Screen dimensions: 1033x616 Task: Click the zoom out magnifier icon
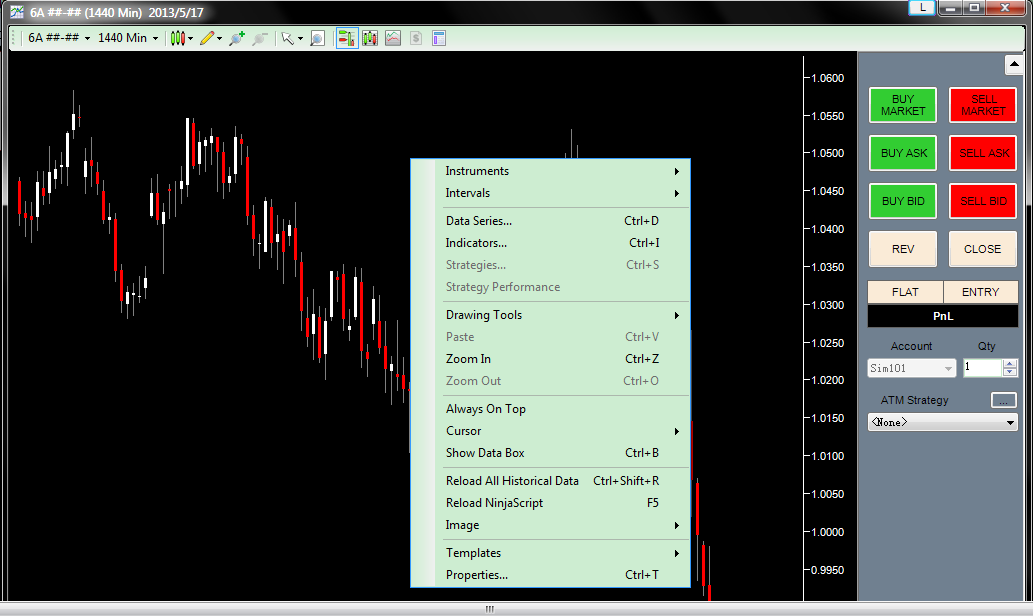tap(260, 38)
